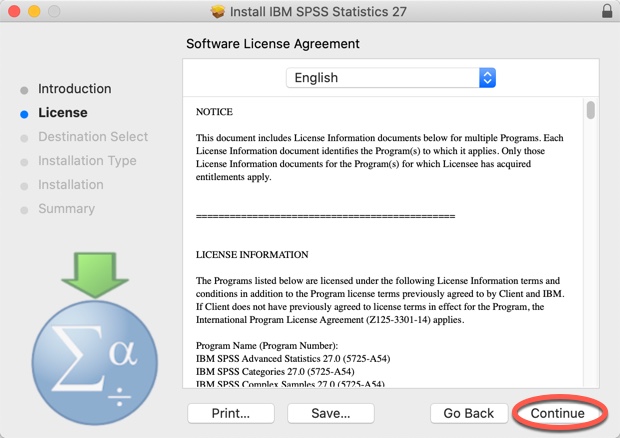This screenshot has width=620, height=438.
Task: Print the license agreement with Print...
Action: tap(231, 413)
